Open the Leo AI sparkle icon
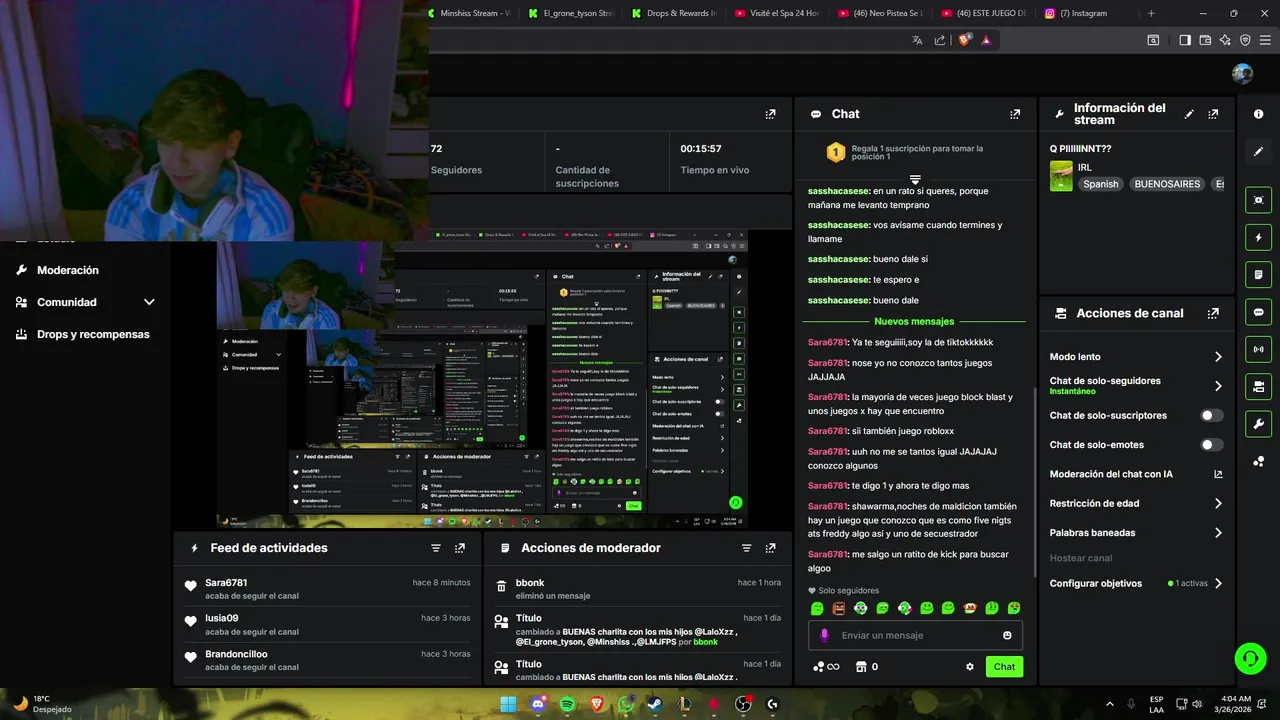This screenshot has width=1280, height=720. (1225, 40)
